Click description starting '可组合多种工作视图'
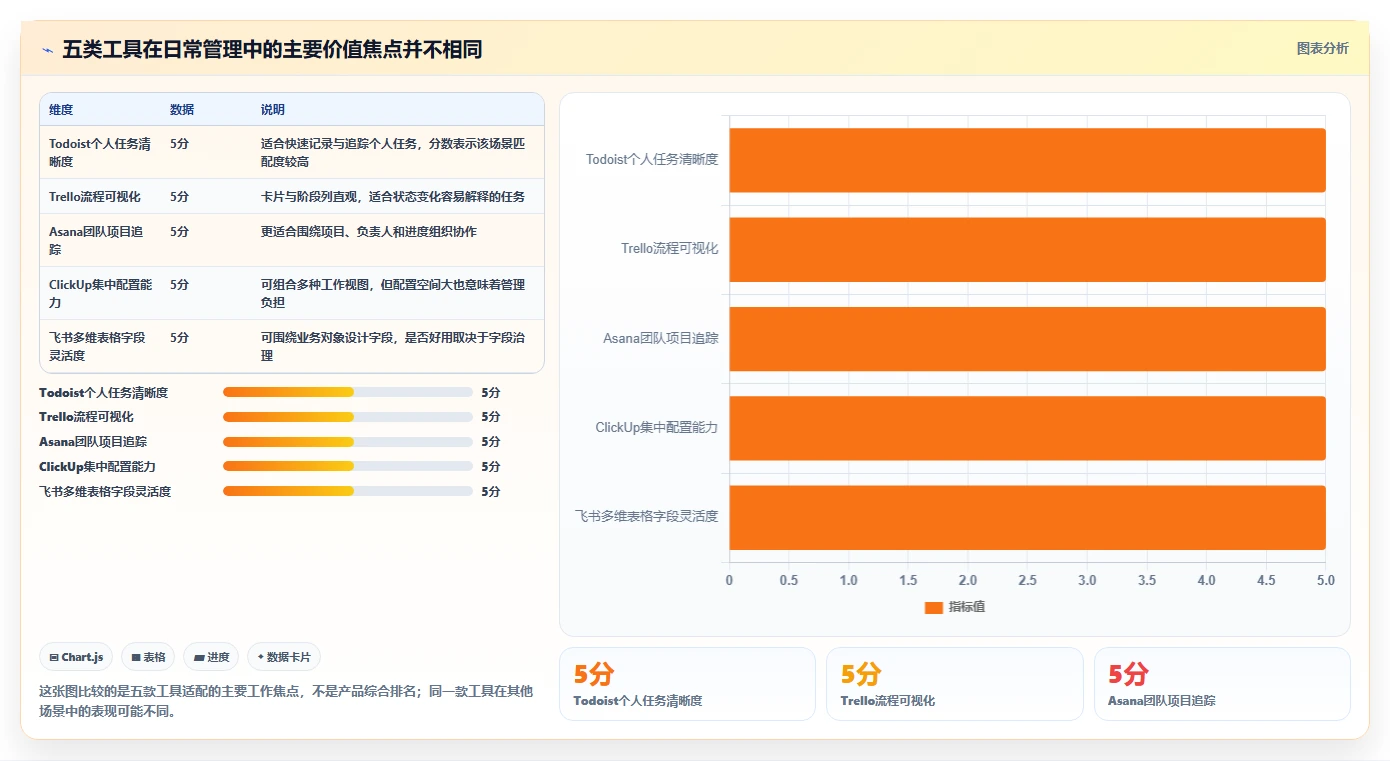 [393, 294]
